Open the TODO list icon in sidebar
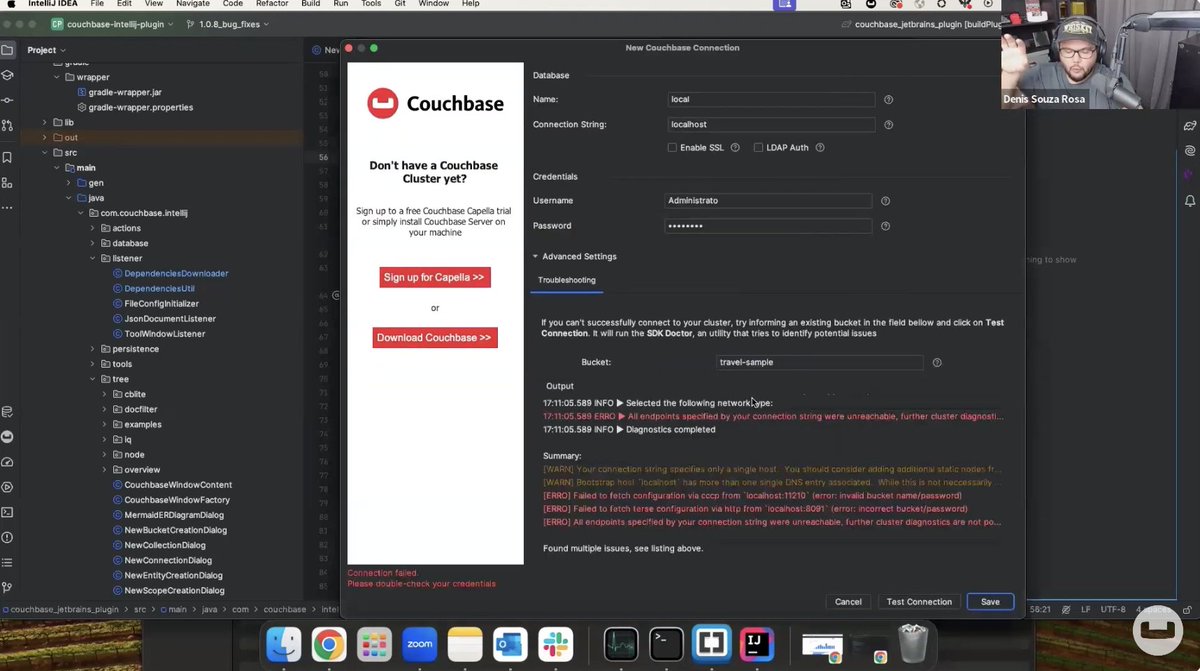Image resolution: width=1200 pixels, height=671 pixels. click(x=7, y=562)
